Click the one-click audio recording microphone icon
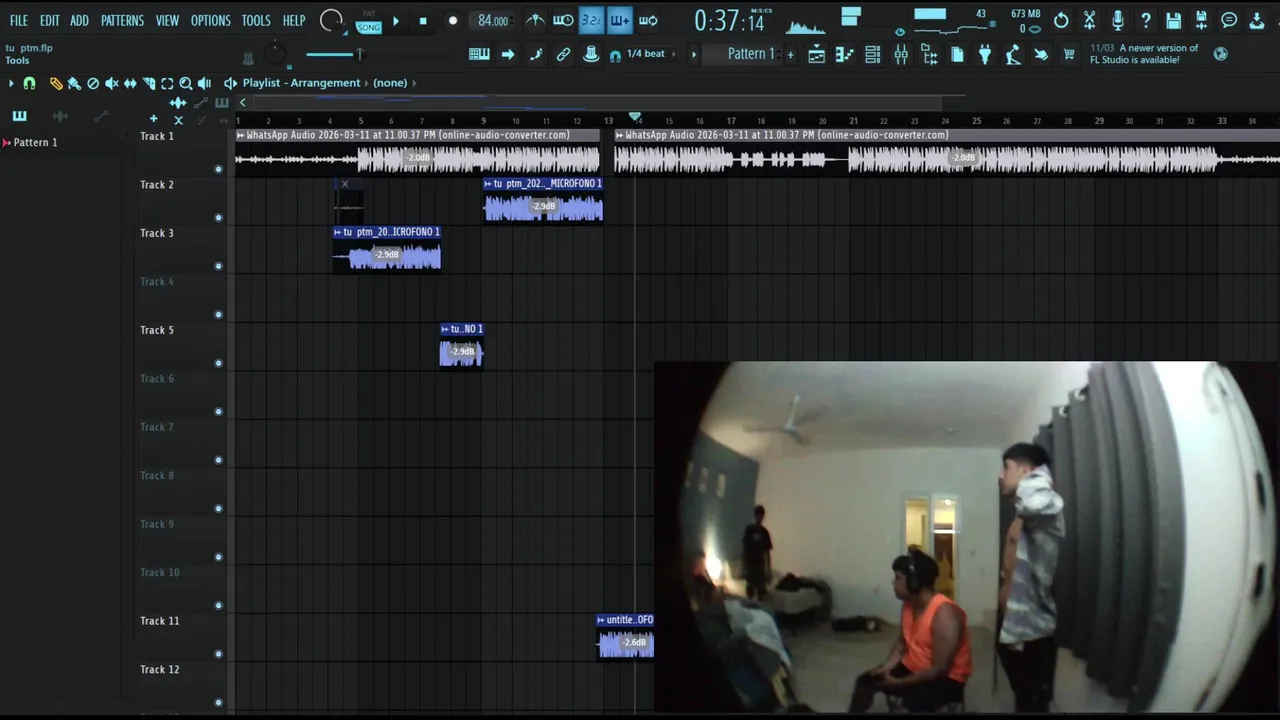 1118,20
